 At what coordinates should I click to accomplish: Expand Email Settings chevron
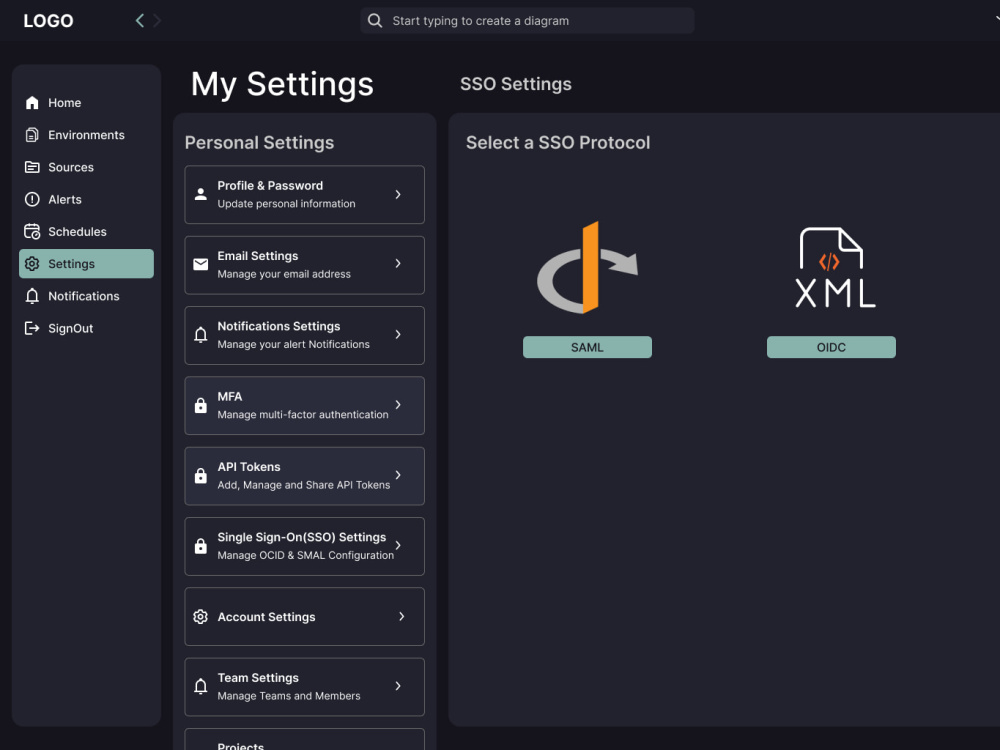pyautogui.click(x=398, y=263)
